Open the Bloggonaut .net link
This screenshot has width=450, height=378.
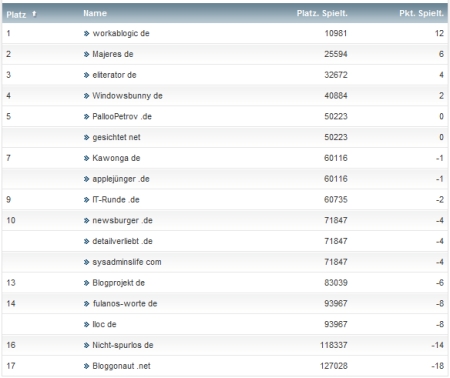[121, 366]
